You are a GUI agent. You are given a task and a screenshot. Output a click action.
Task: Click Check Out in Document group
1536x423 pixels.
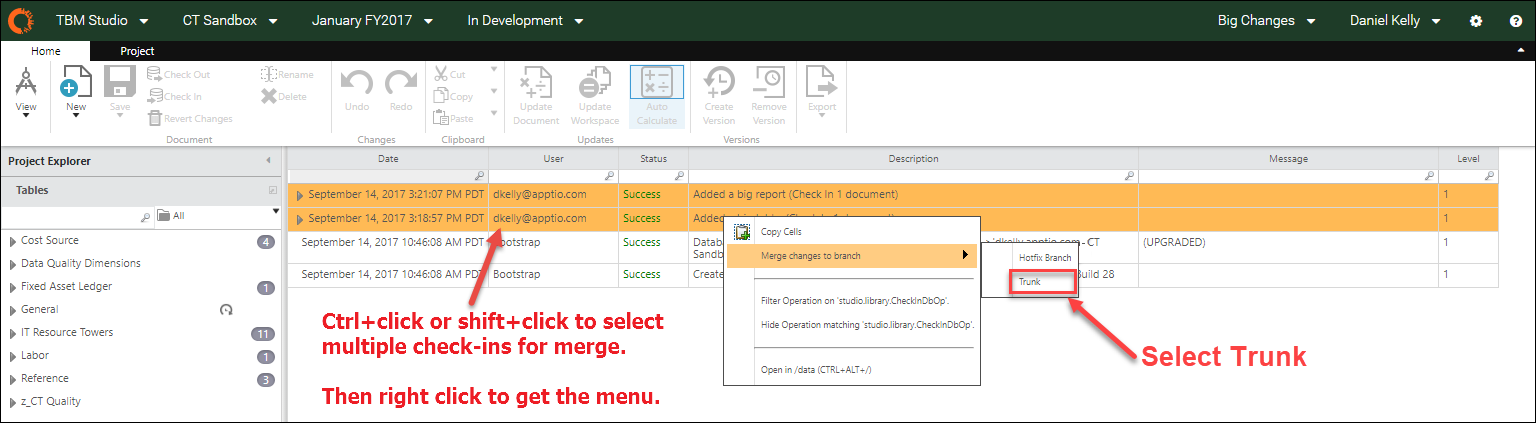point(179,74)
